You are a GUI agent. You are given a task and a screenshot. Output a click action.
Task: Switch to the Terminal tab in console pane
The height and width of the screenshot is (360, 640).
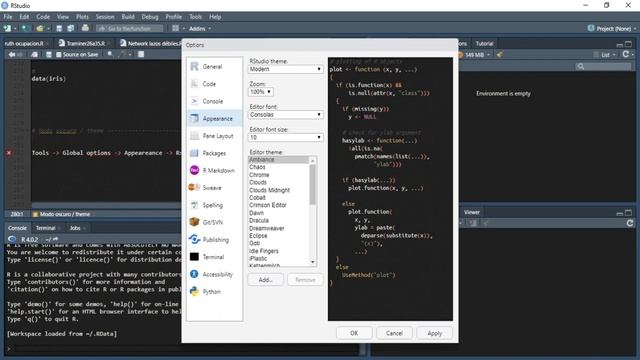[x=45, y=228]
